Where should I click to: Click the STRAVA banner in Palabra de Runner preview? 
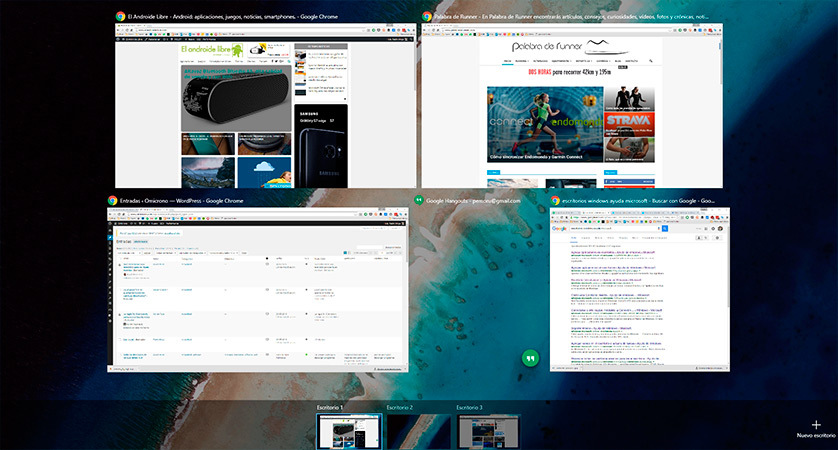pos(629,123)
